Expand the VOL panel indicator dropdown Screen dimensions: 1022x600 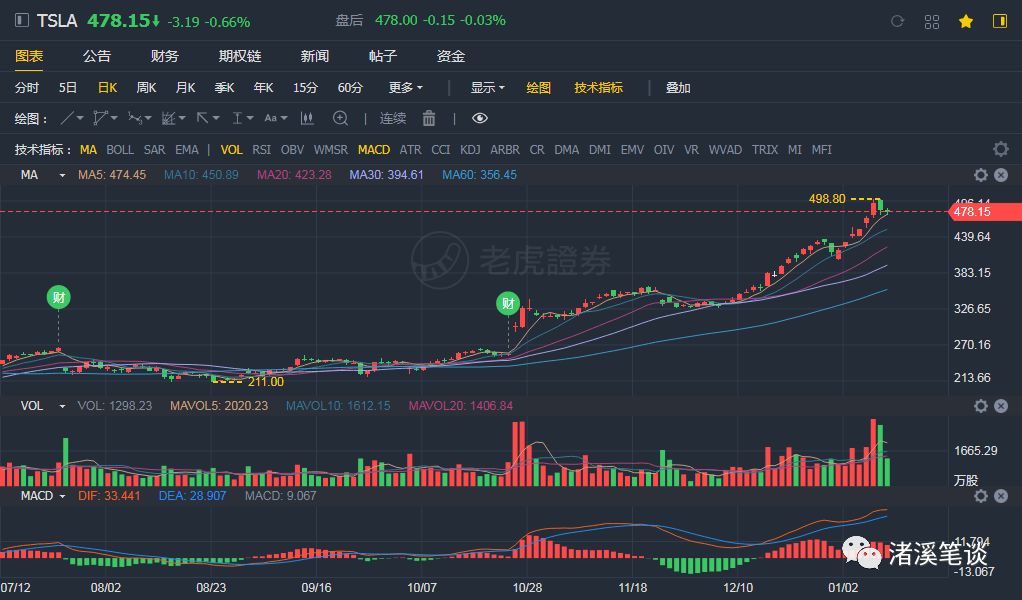pyautogui.click(x=63, y=406)
